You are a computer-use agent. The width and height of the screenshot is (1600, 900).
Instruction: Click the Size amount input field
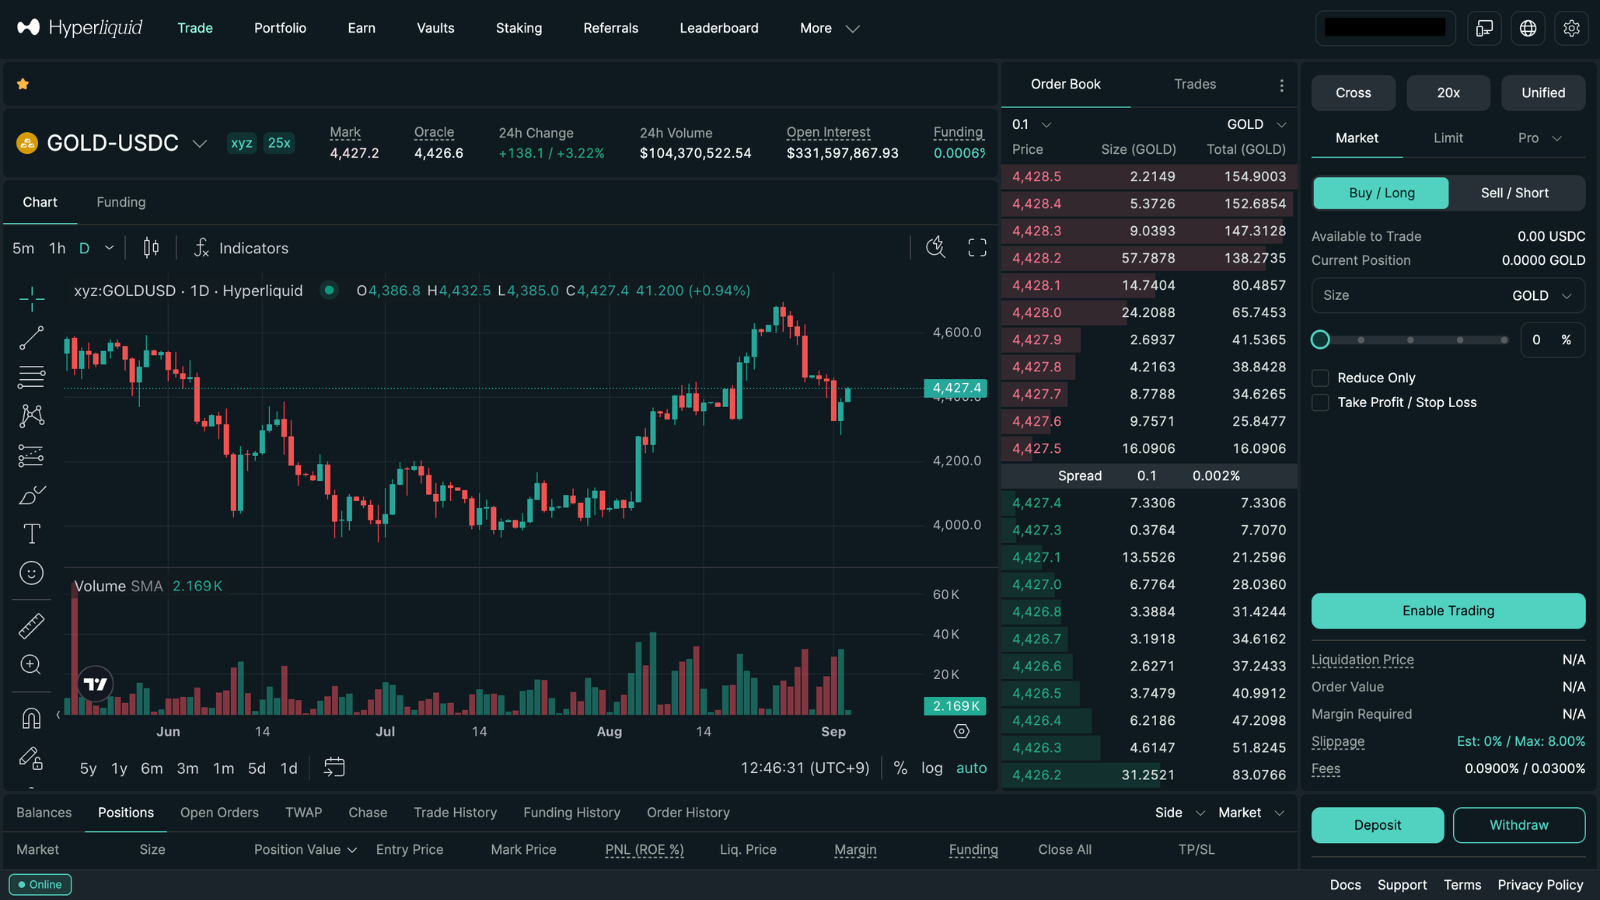tap(1448, 296)
